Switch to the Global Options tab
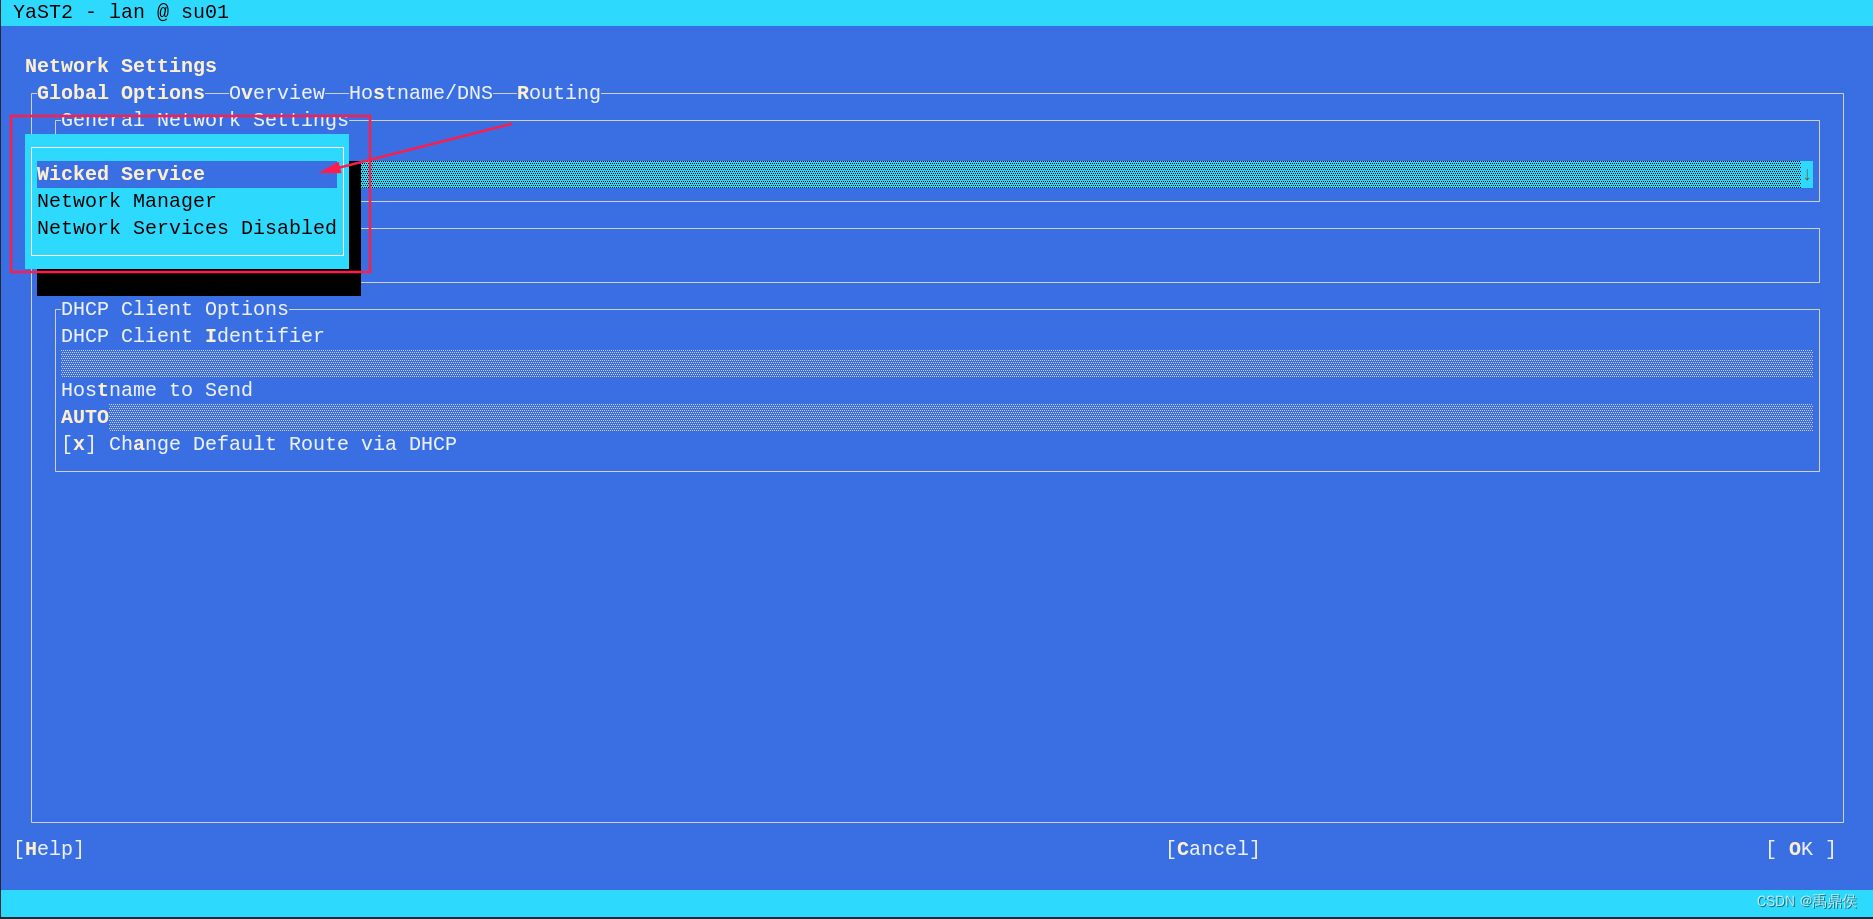The width and height of the screenshot is (1873, 919). click(121, 93)
